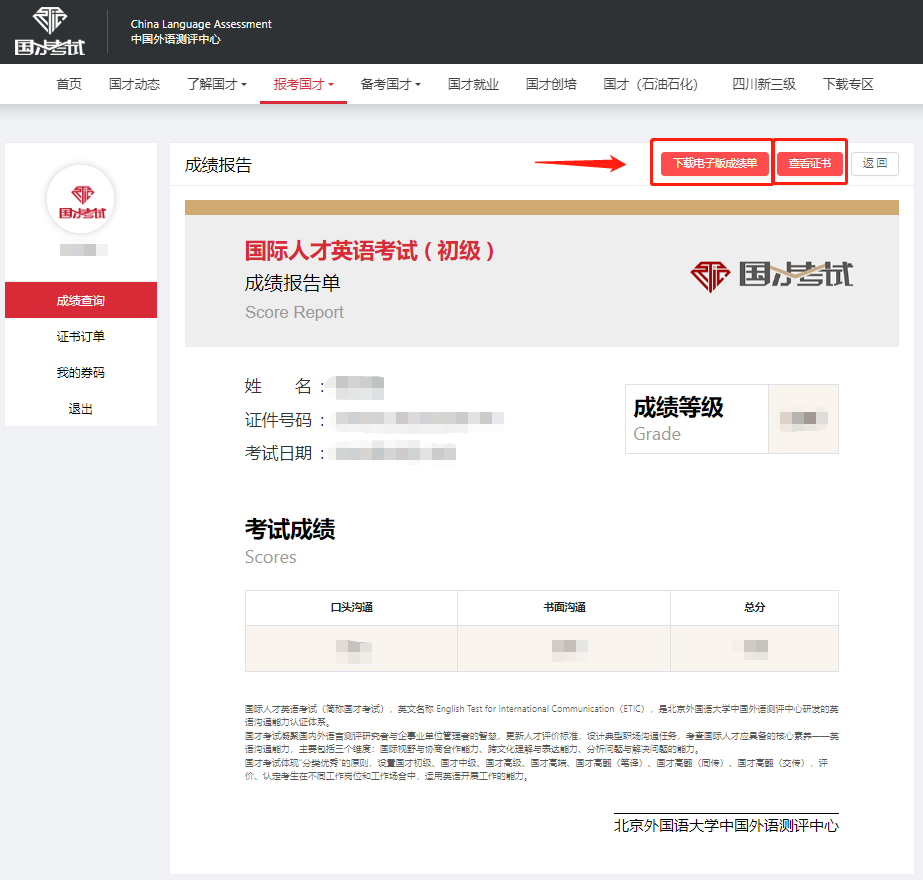Expand the 备考国才 dropdown menu
This screenshot has height=880, width=923.
[x=391, y=85]
